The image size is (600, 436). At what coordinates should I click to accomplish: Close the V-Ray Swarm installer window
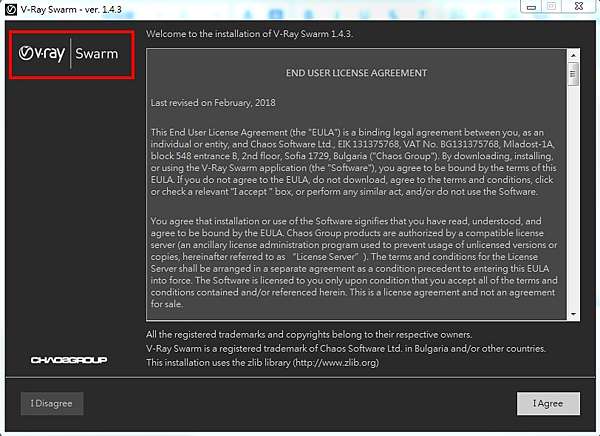click(x=579, y=7)
